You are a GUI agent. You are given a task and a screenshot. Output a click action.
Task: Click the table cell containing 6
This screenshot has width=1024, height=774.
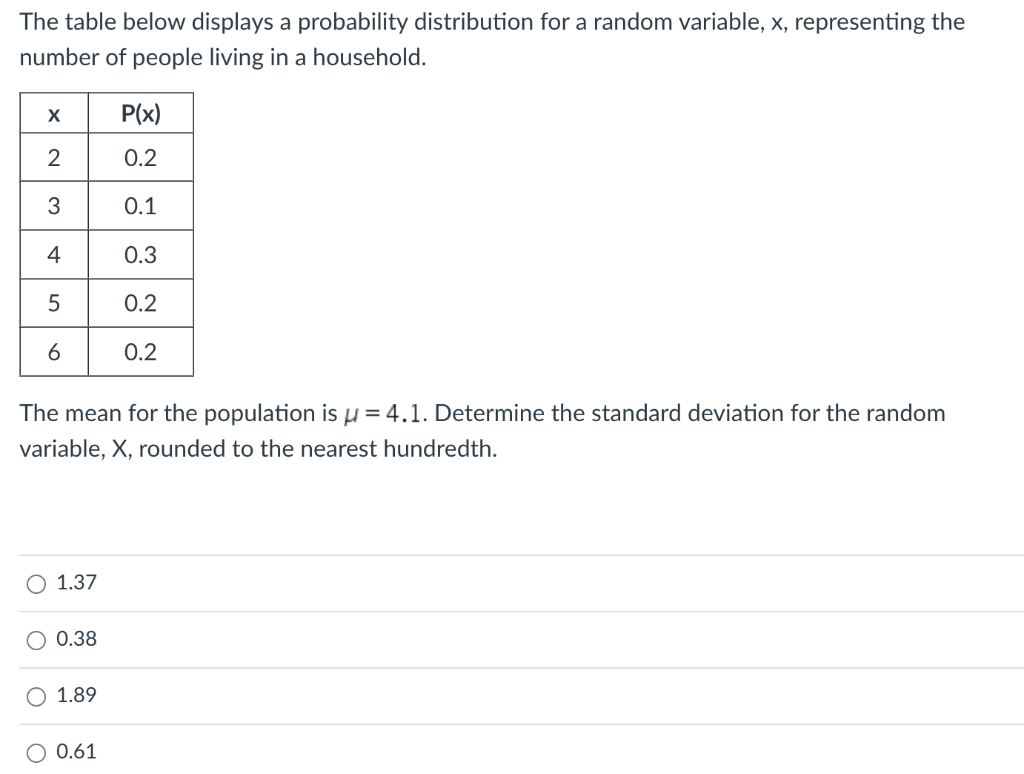coord(53,352)
